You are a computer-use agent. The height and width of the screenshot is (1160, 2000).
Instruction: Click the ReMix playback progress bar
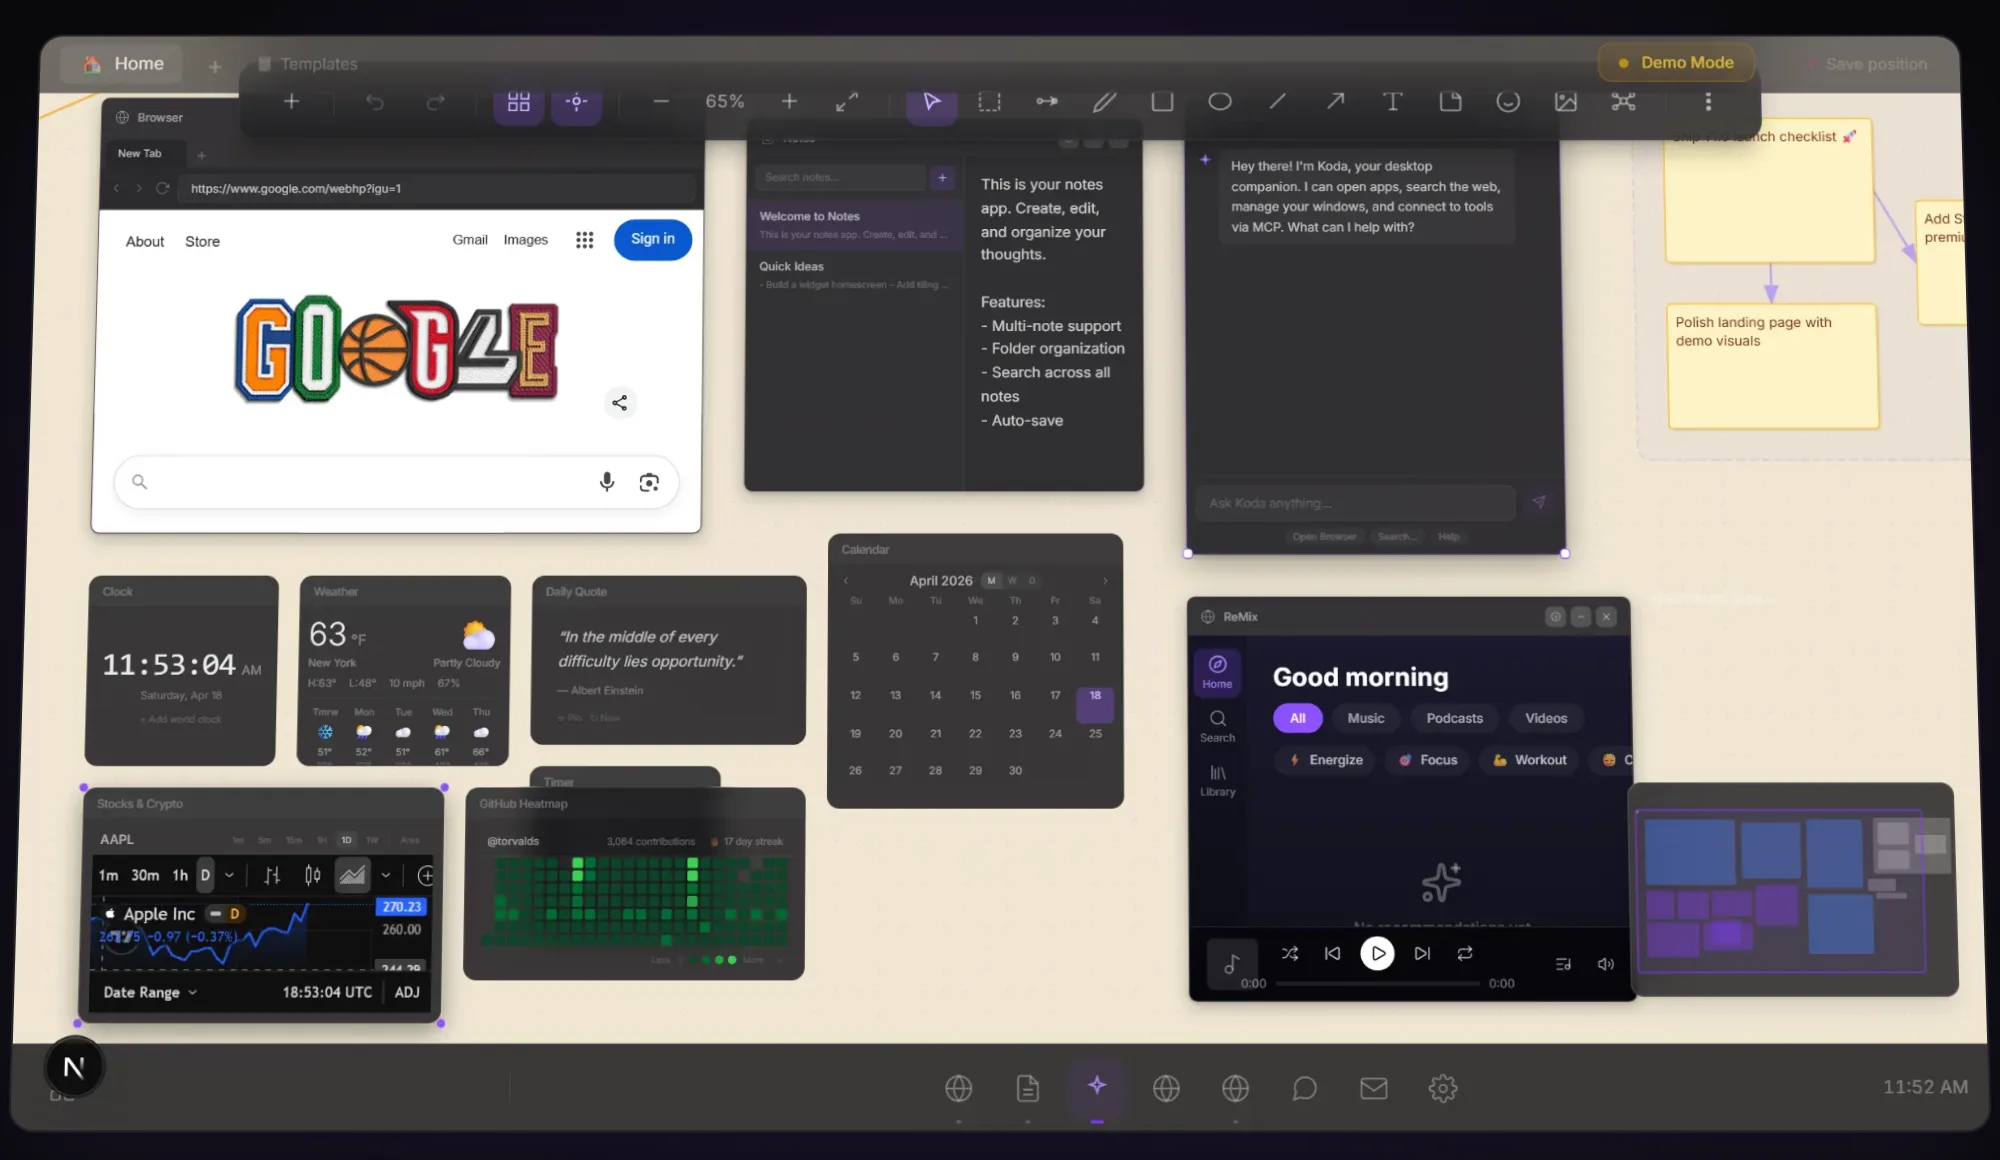point(1377,983)
